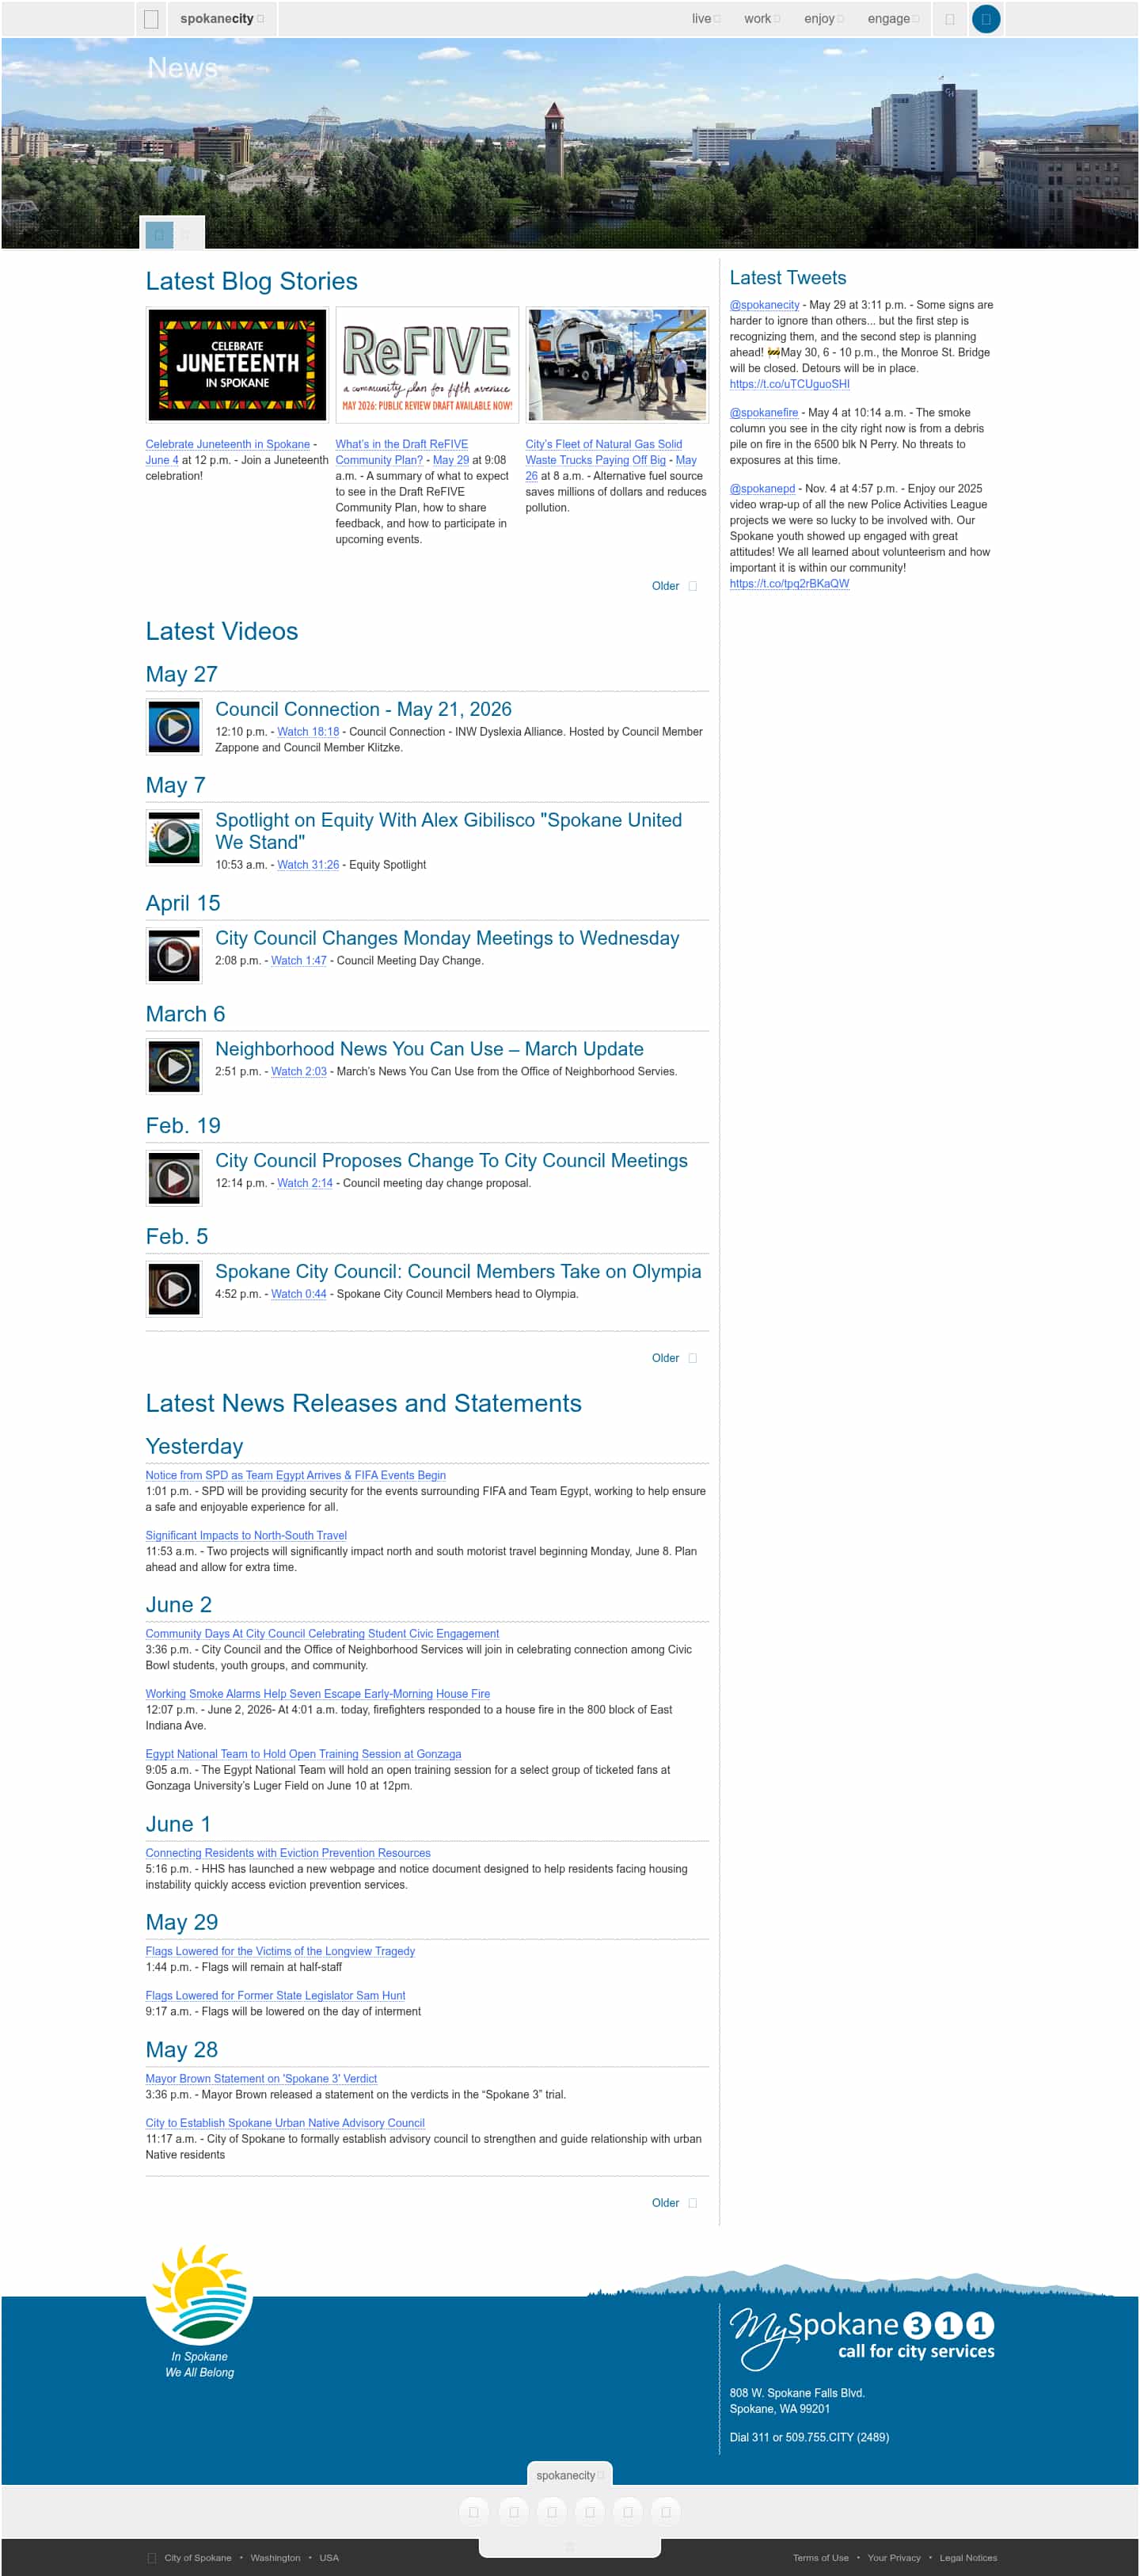Open Legal Notices in the footer
Screen dimensions: 1140x2576
pyautogui.click(x=968, y=2558)
